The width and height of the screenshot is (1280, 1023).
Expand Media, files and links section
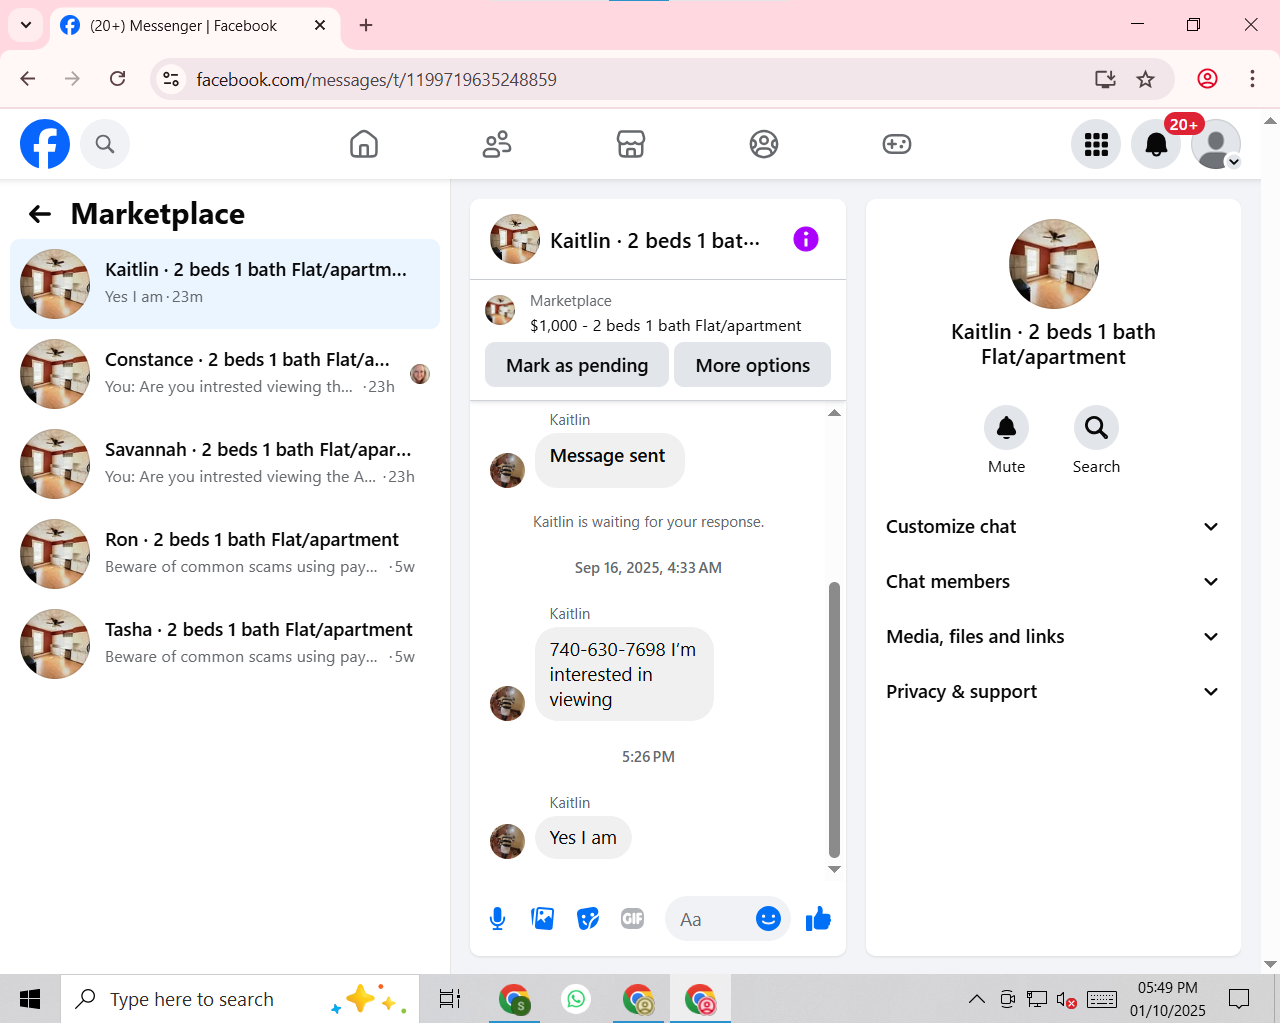1053,637
